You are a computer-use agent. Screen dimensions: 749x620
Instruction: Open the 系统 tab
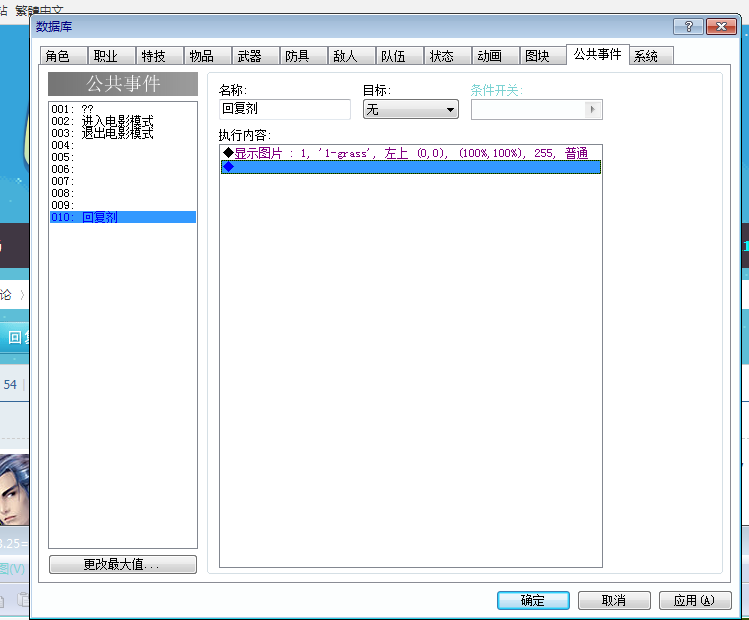click(x=651, y=56)
